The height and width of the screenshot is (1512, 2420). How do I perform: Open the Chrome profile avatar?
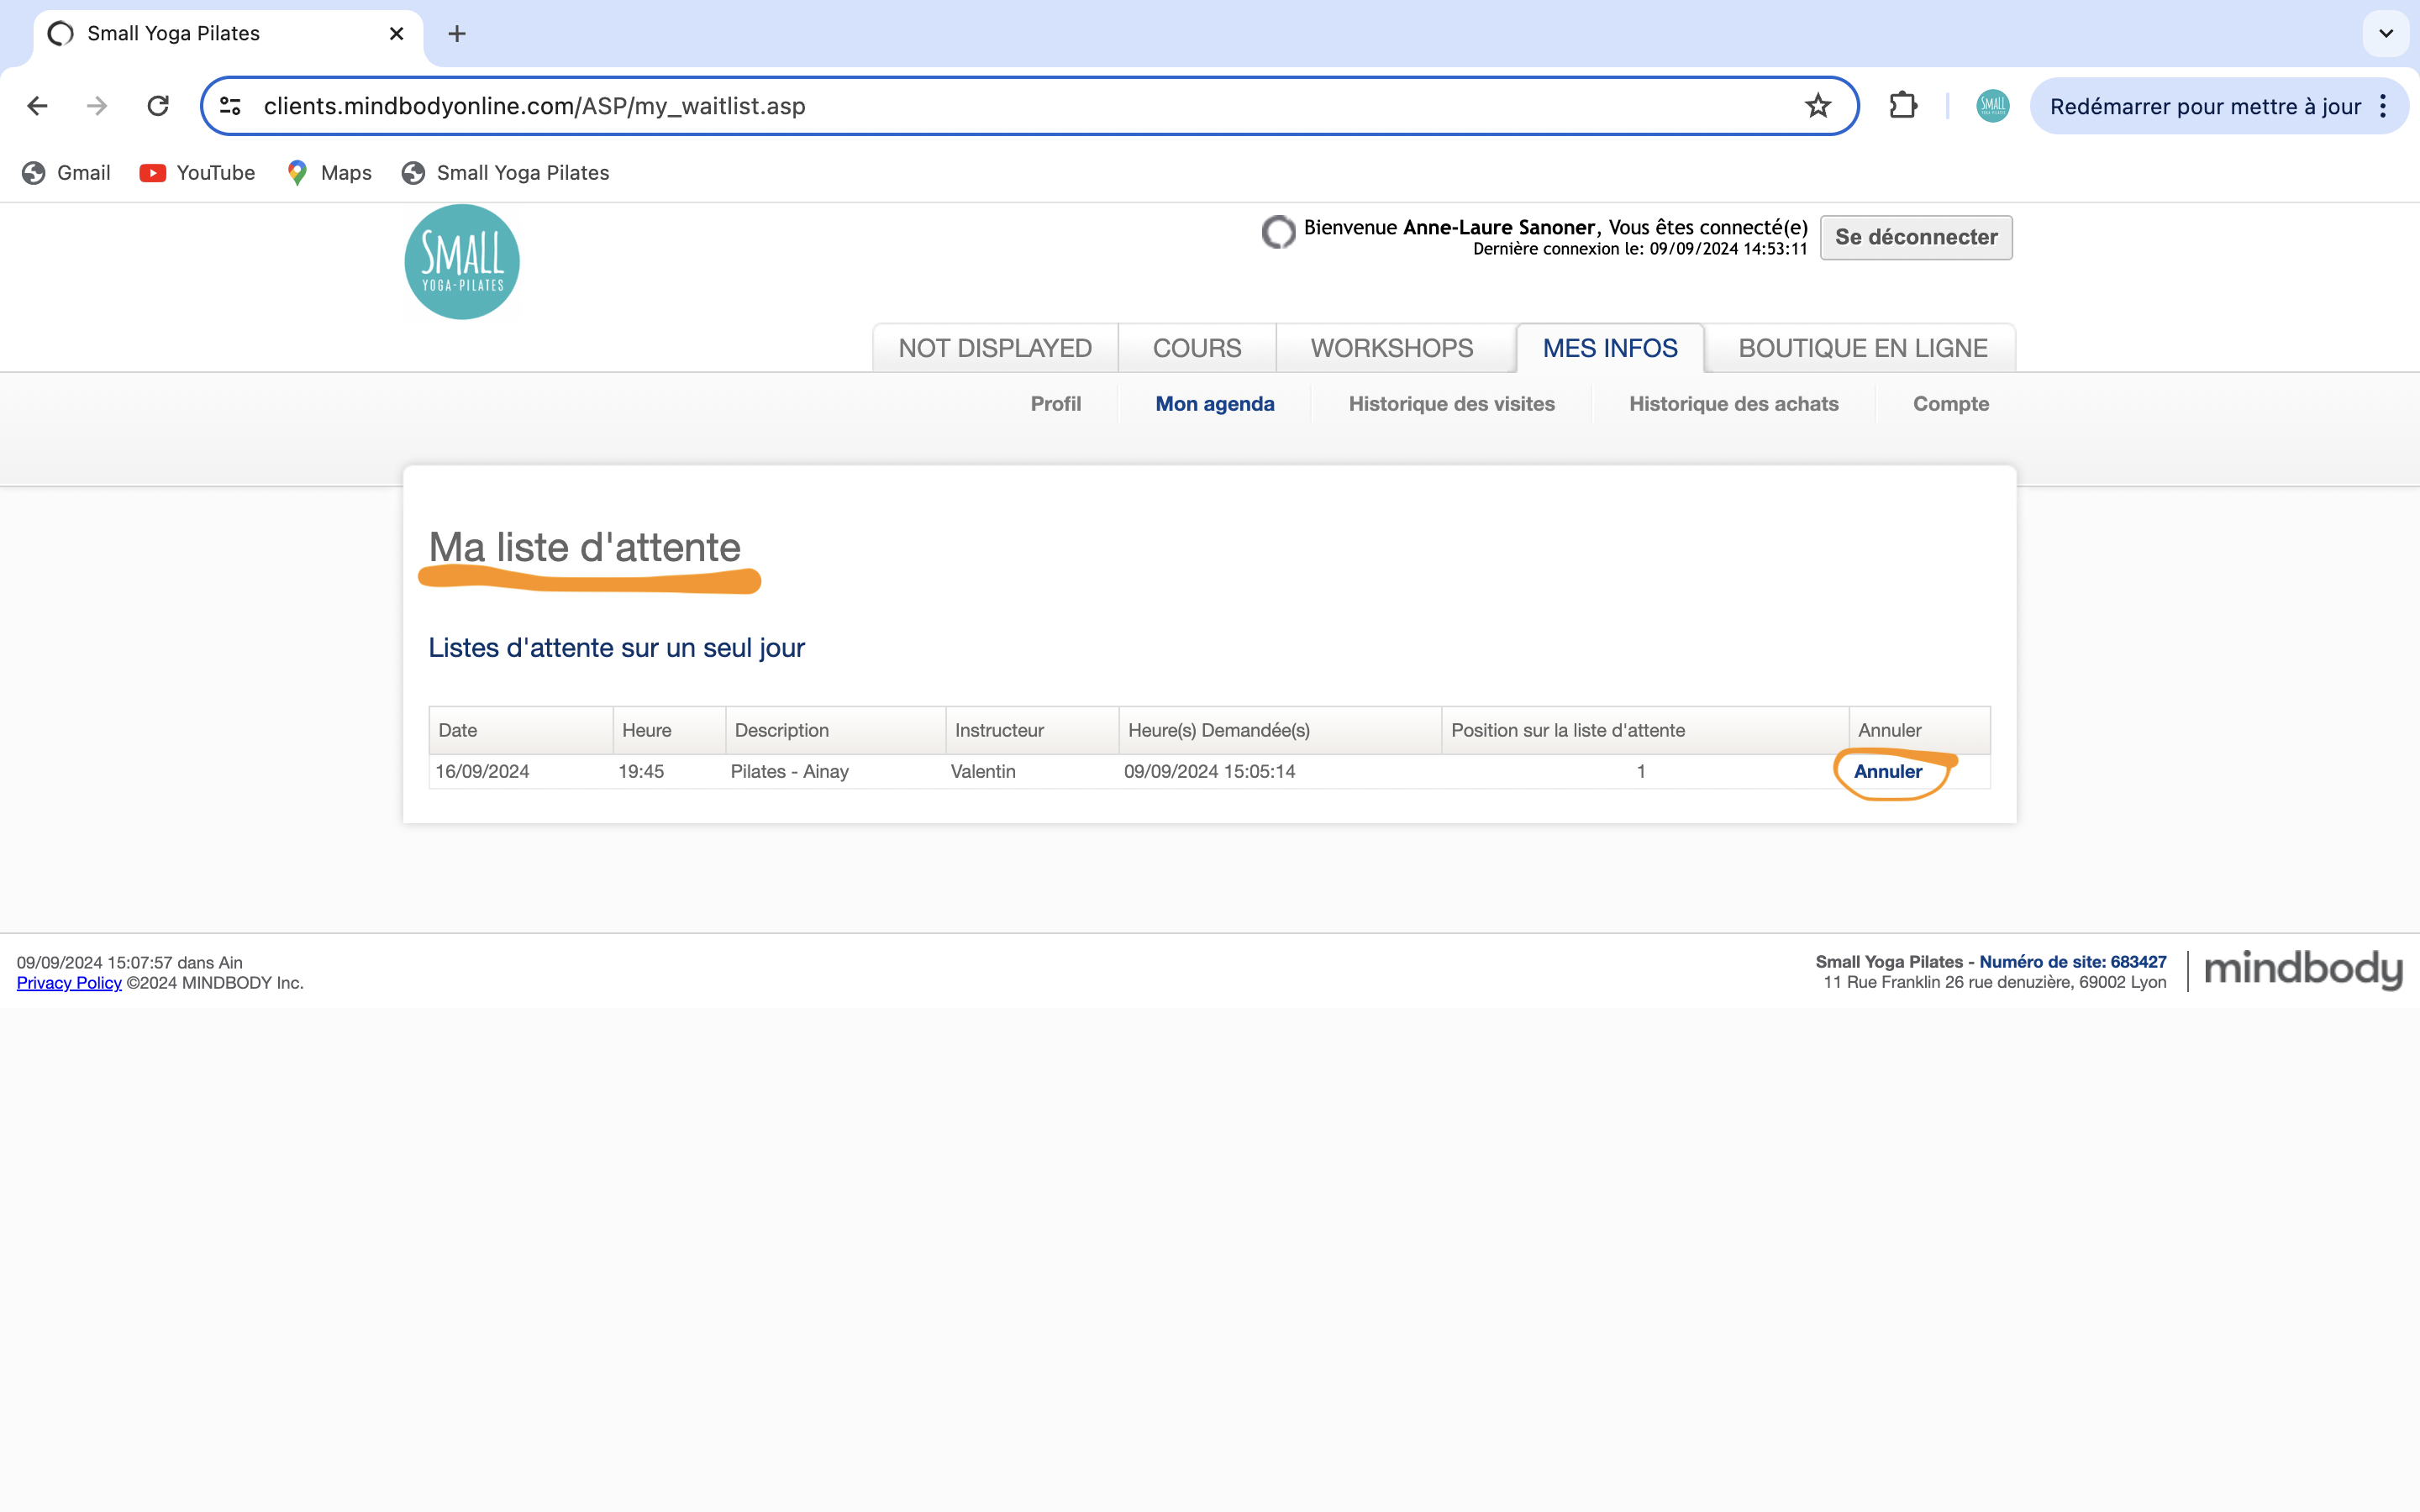coord(1992,106)
